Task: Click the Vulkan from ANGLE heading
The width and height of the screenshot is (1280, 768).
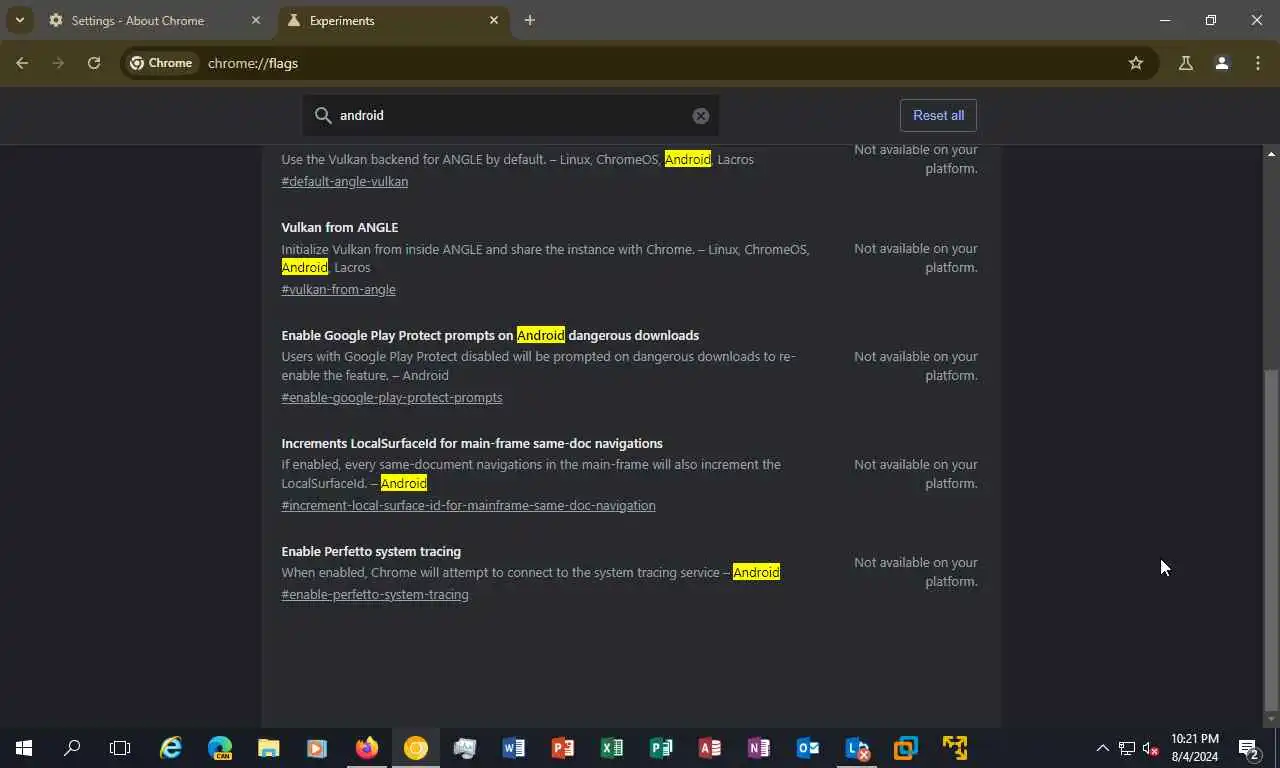Action: point(340,227)
